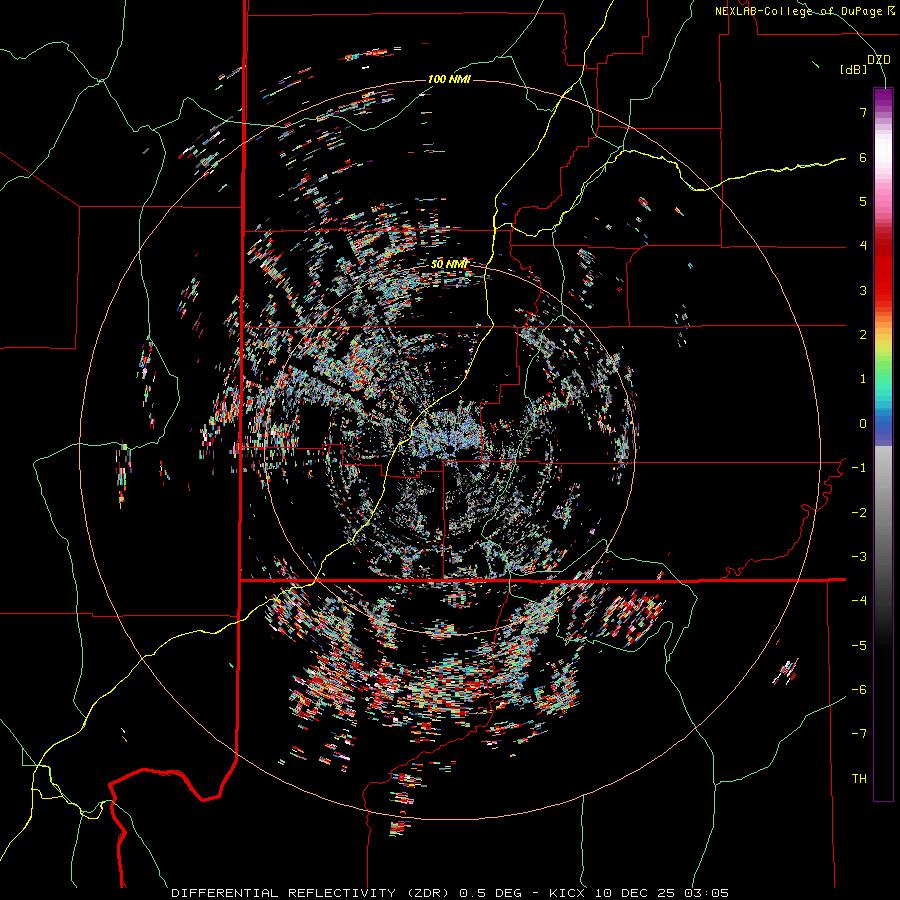The image size is (900, 900).
Task: Click the 6 dB scale value
Action: pyautogui.click(x=863, y=157)
